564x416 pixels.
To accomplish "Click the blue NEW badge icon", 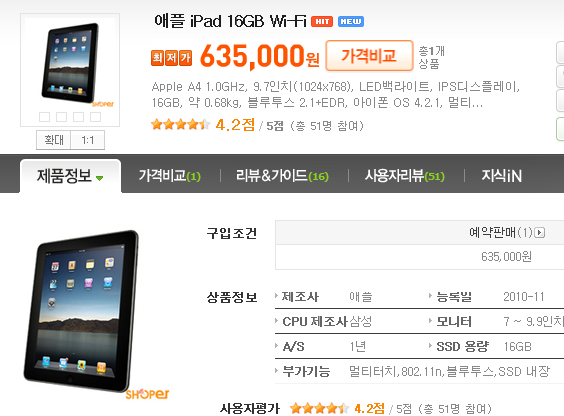I will pyautogui.click(x=351, y=22).
